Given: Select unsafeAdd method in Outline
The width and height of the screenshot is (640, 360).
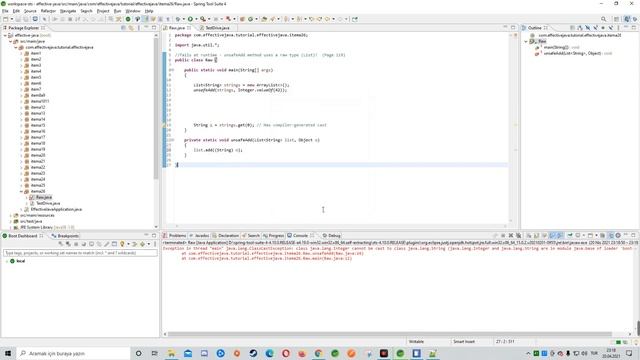Looking at the screenshot, I should point(573,53).
